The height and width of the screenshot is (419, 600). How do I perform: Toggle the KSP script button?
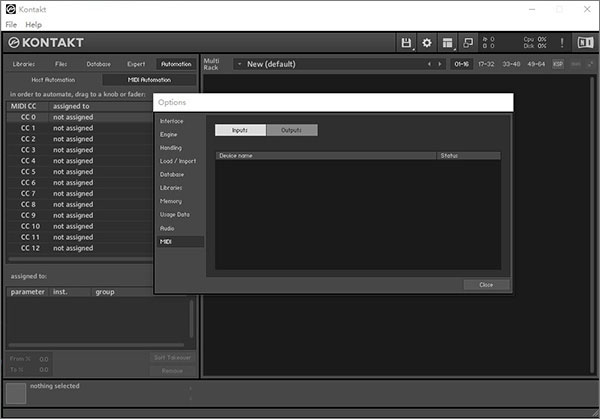tap(558, 64)
